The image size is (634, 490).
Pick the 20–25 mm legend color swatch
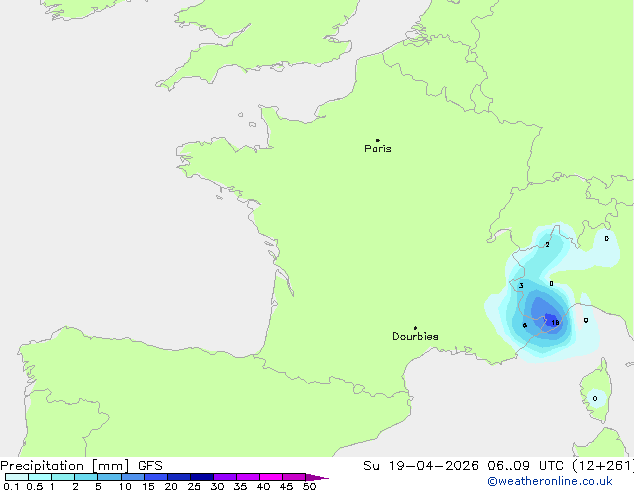(179, 477)
